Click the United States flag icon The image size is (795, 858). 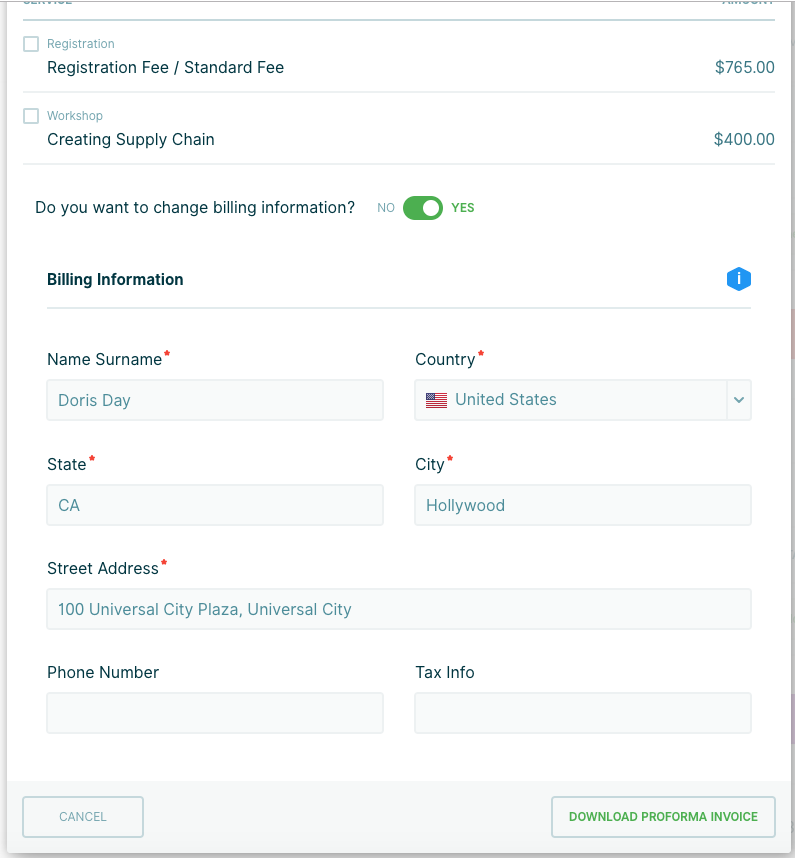[436, 400]
